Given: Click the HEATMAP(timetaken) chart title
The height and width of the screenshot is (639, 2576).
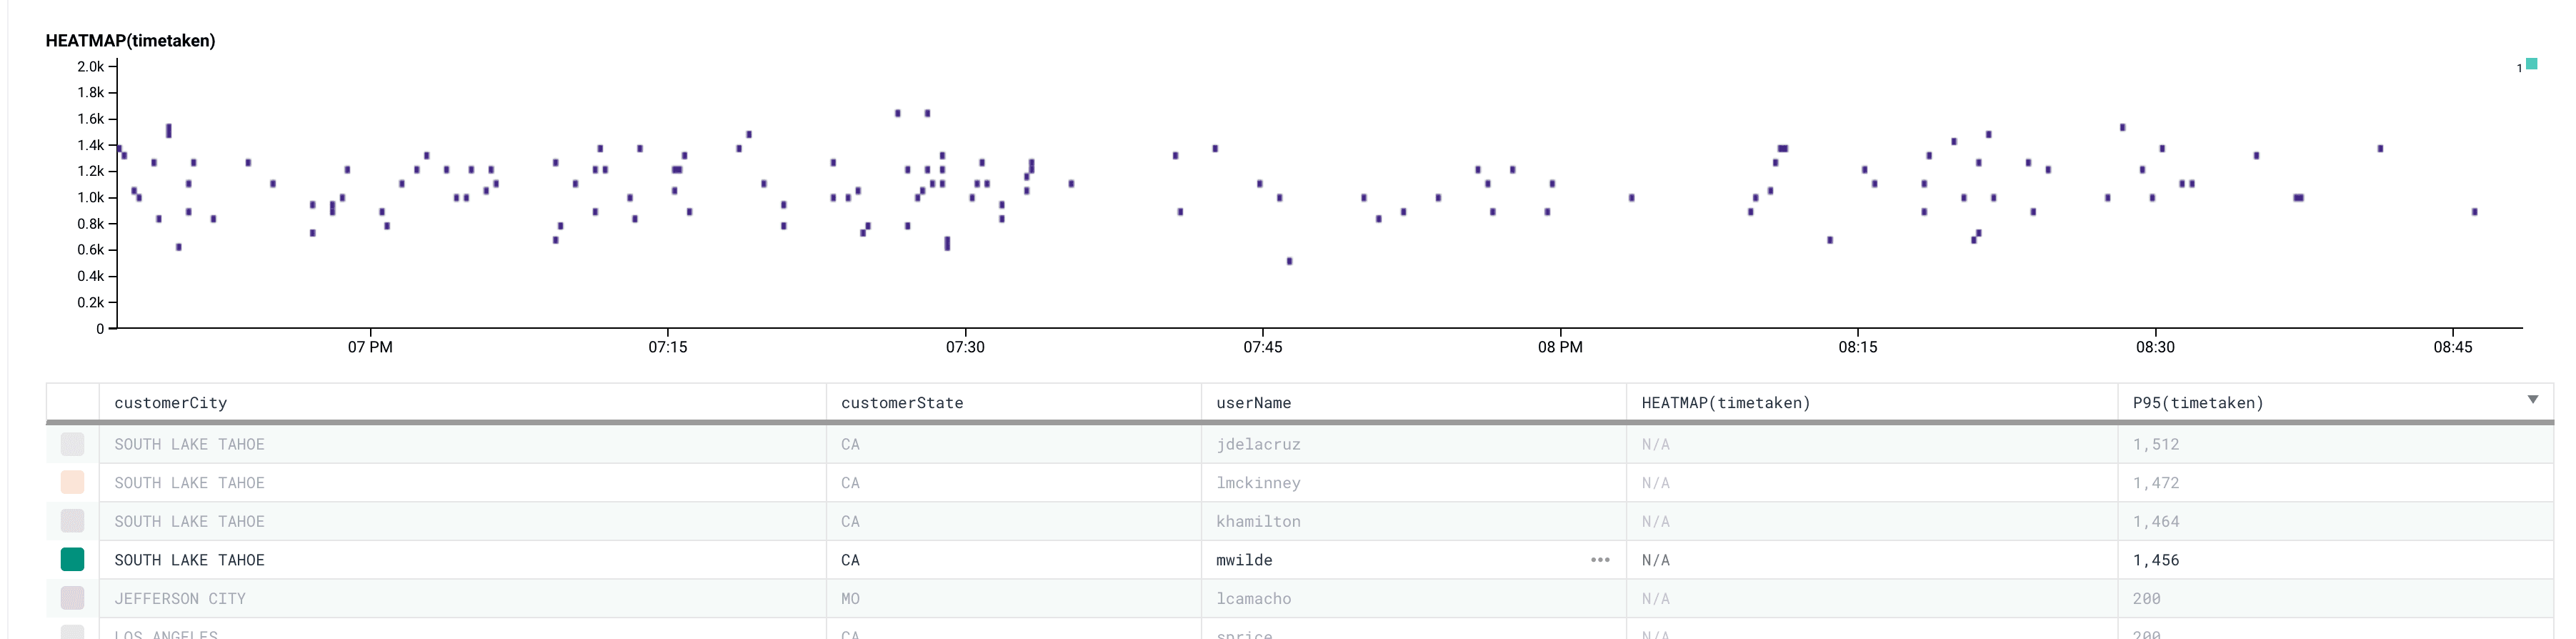Looking at the screenshot, I should point(130,41).
